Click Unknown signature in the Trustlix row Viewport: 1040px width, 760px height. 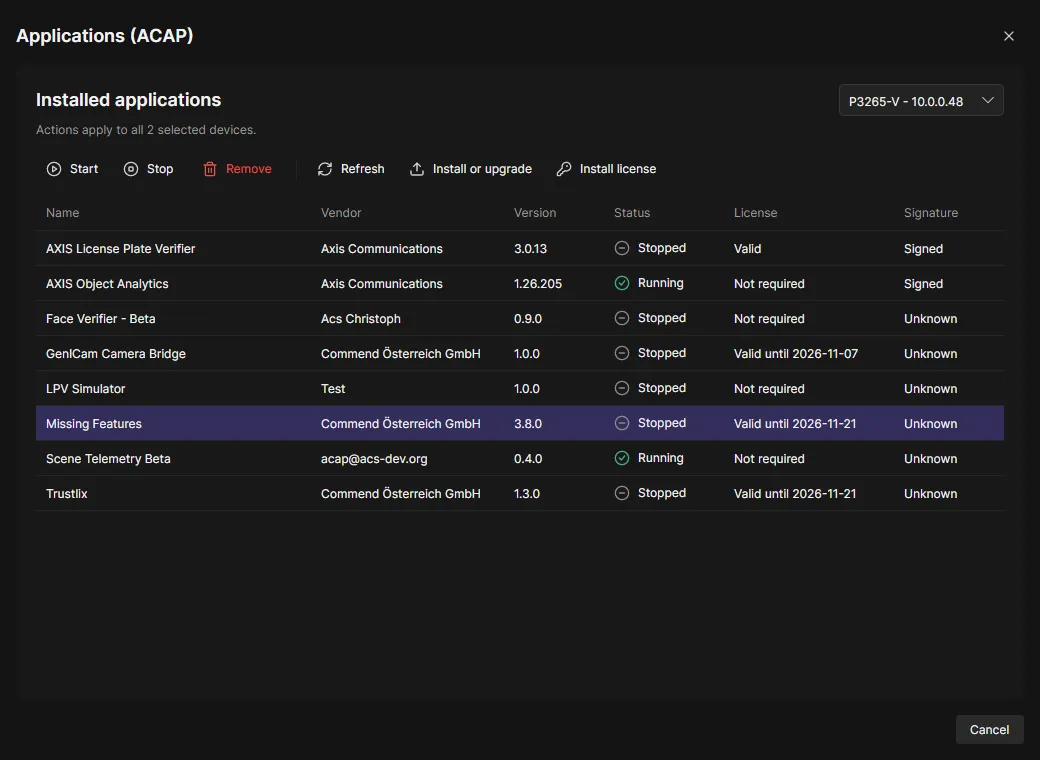[931, 494]
